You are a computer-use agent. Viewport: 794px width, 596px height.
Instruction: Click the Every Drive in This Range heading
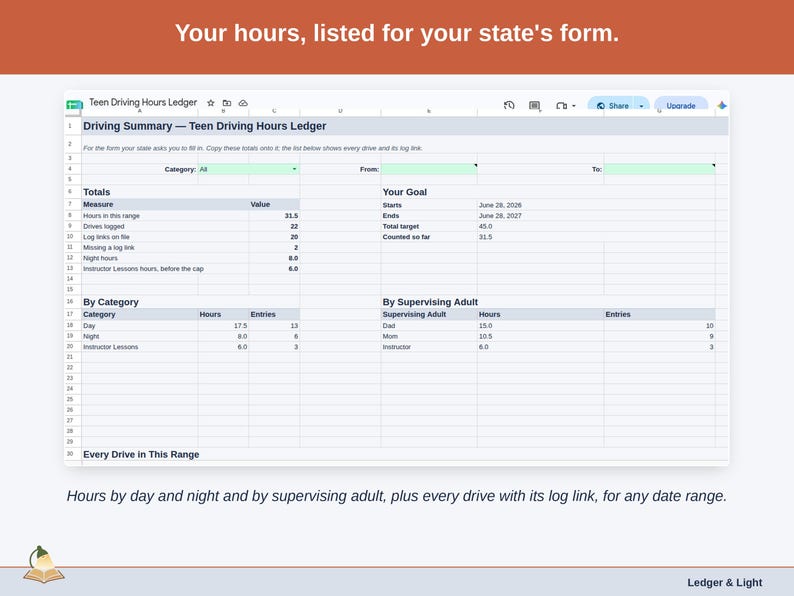click(141, 454)
